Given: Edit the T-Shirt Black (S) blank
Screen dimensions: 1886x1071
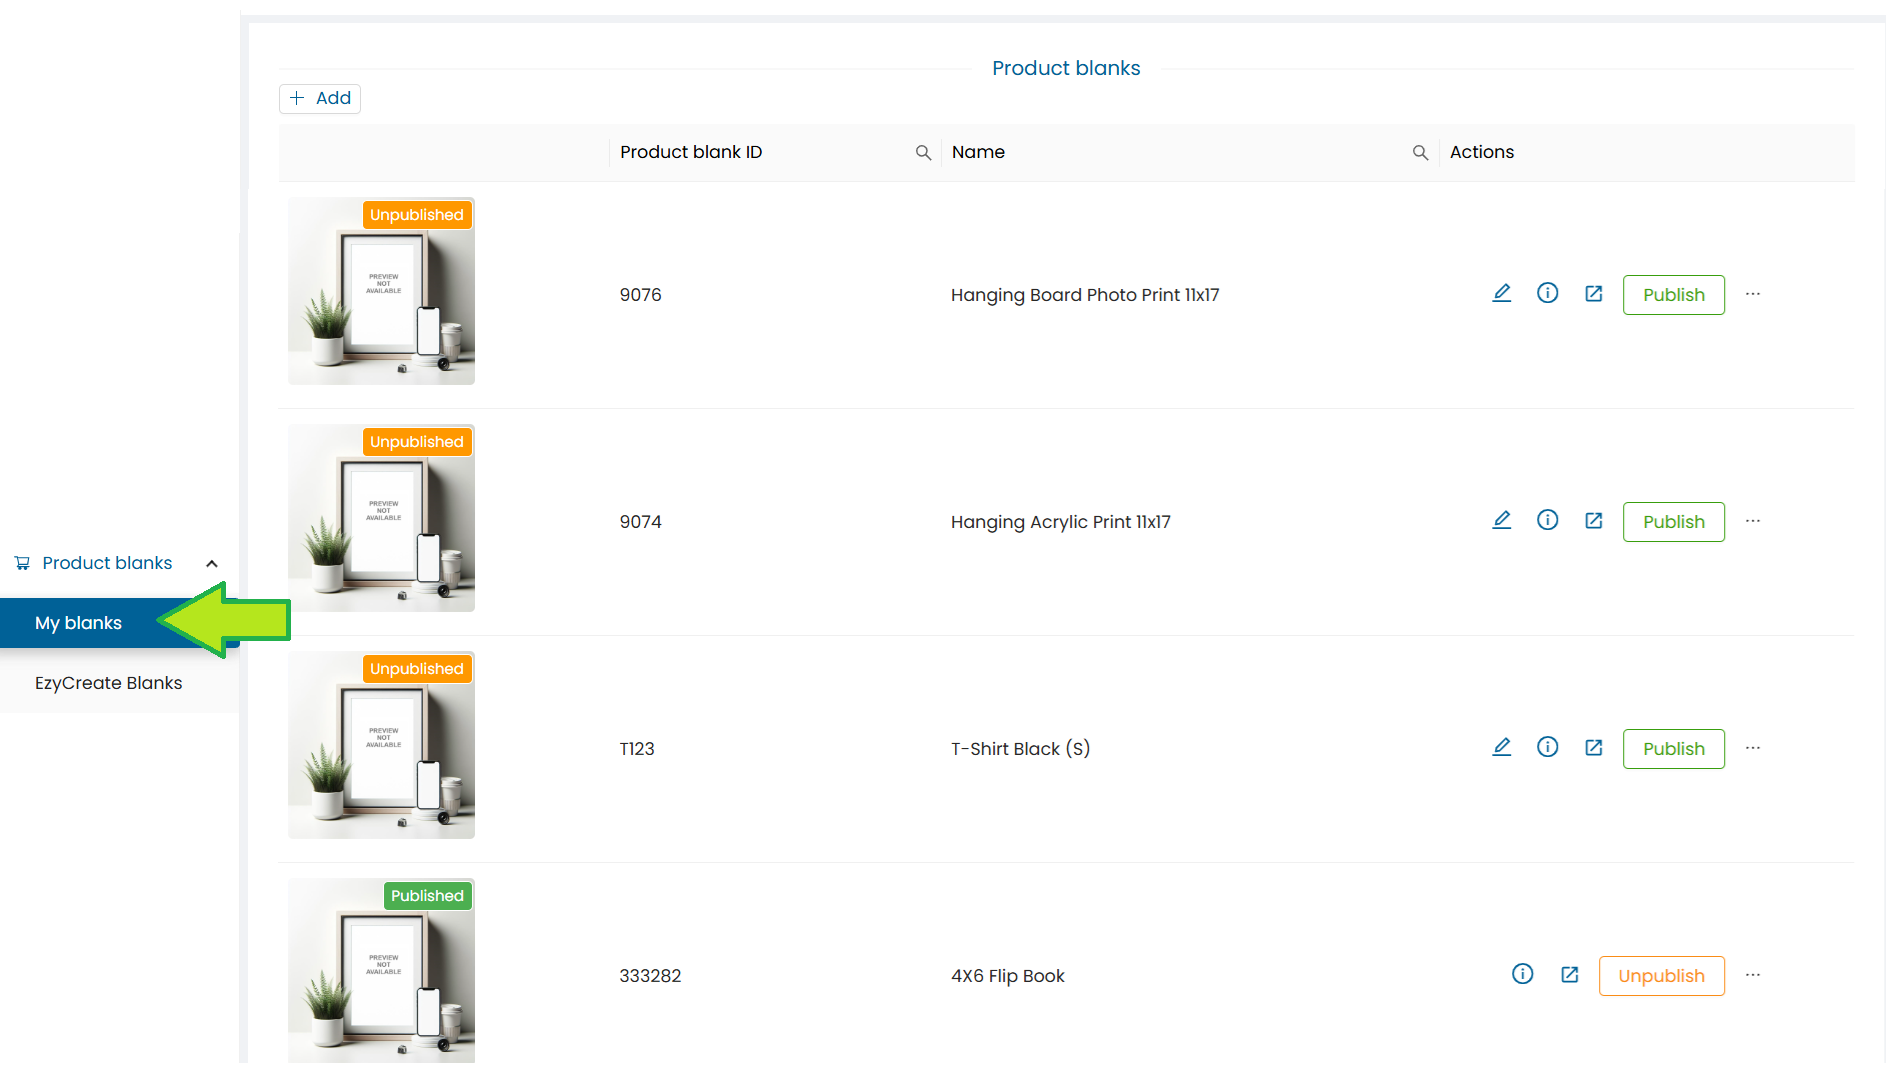Looking at the screenshot, I should click(1501, 748).
